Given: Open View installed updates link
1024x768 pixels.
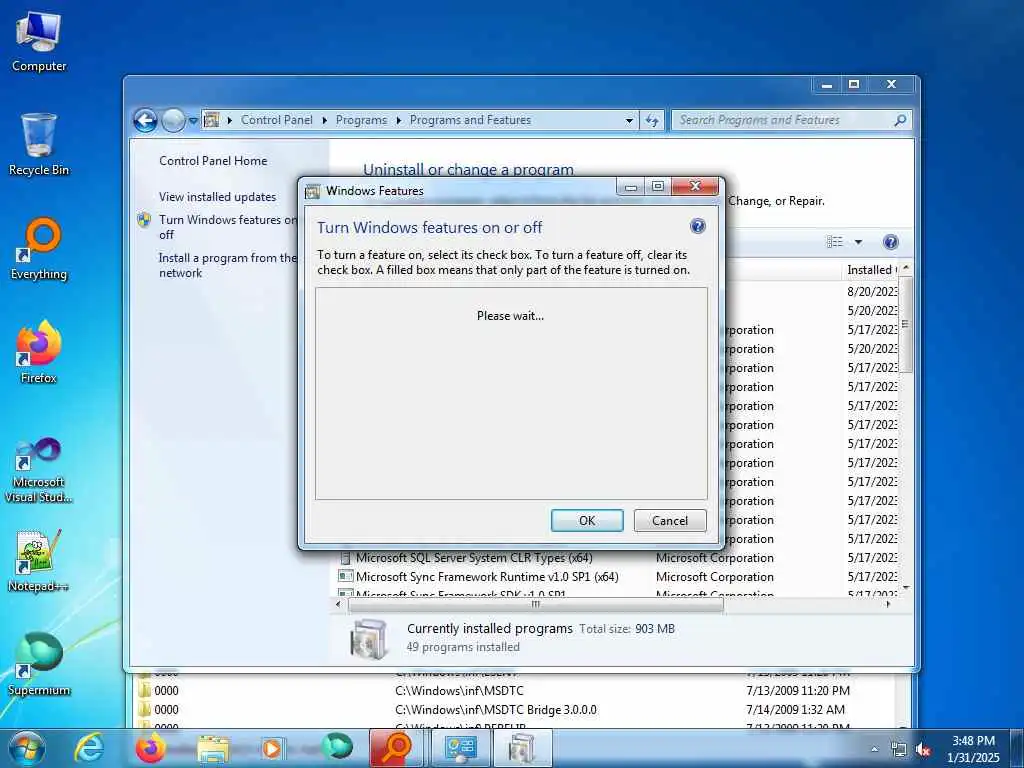Looking at the screenshot, I should [x=217, y=197].
